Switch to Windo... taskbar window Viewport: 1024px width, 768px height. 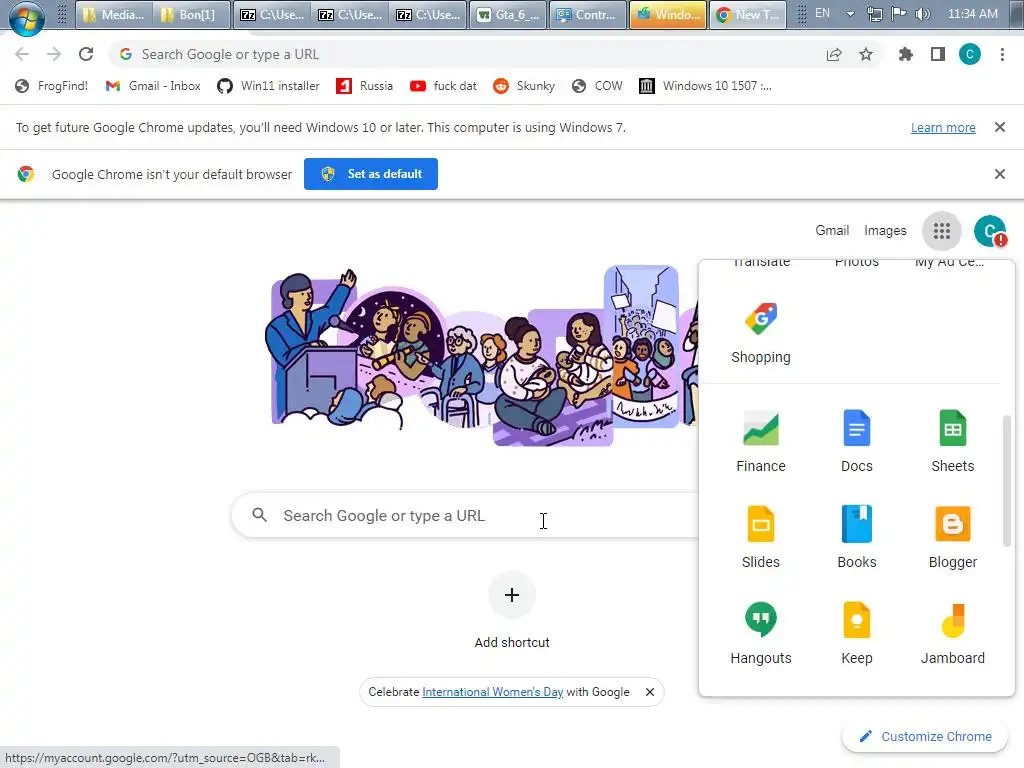pos(668,14)
